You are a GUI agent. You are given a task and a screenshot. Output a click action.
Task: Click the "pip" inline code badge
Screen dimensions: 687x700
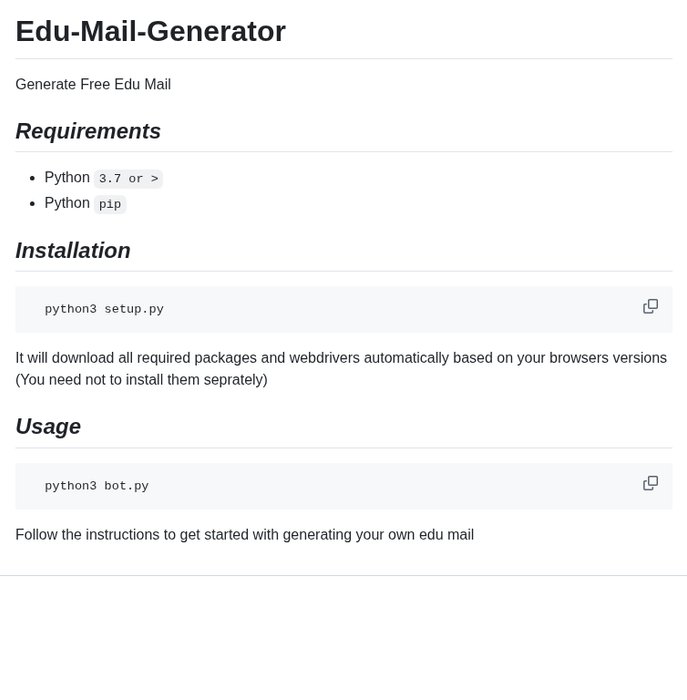110,204
